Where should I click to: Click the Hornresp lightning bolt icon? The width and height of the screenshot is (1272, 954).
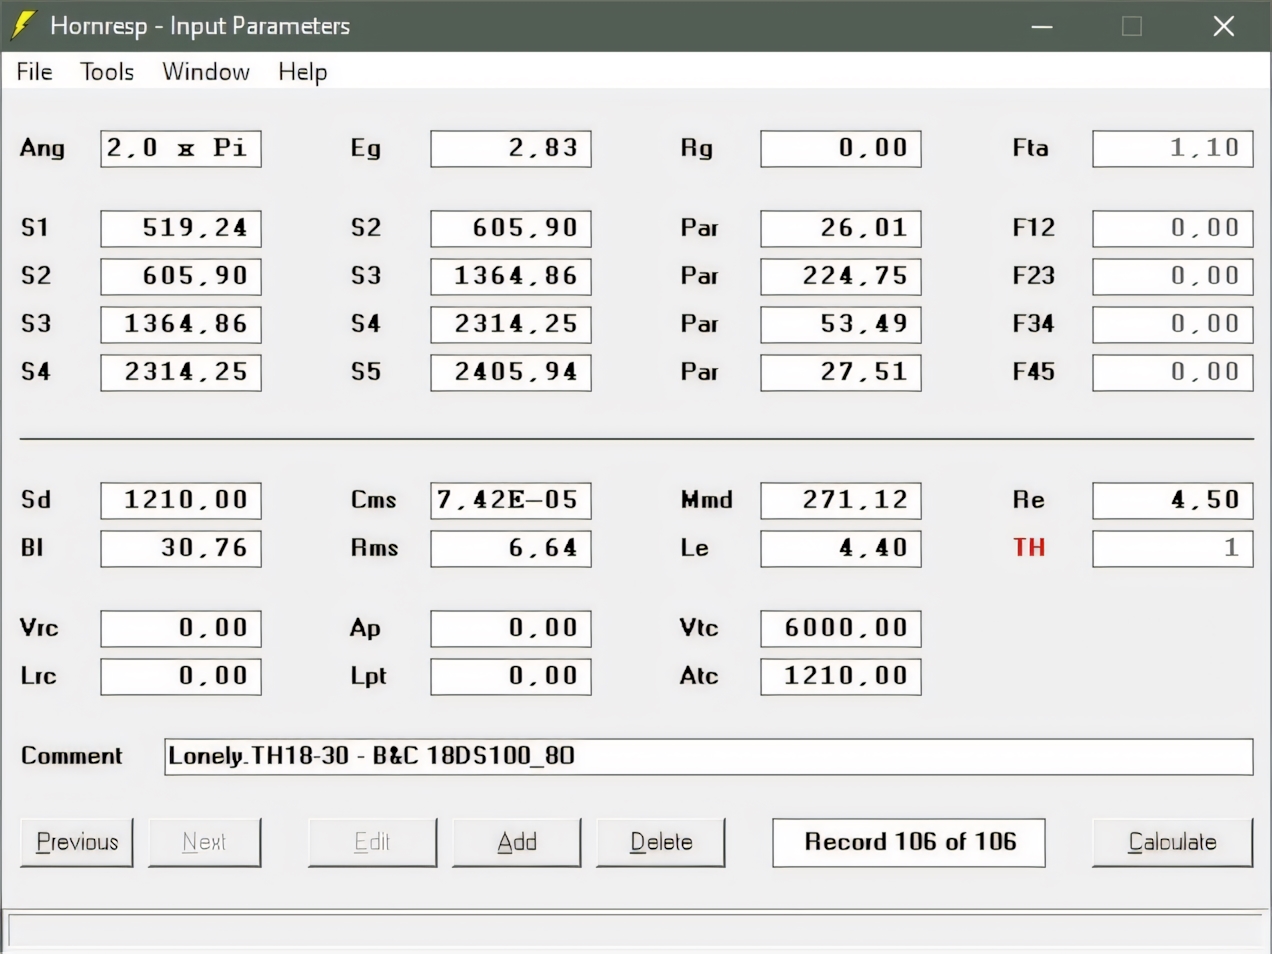coord(24,26)
